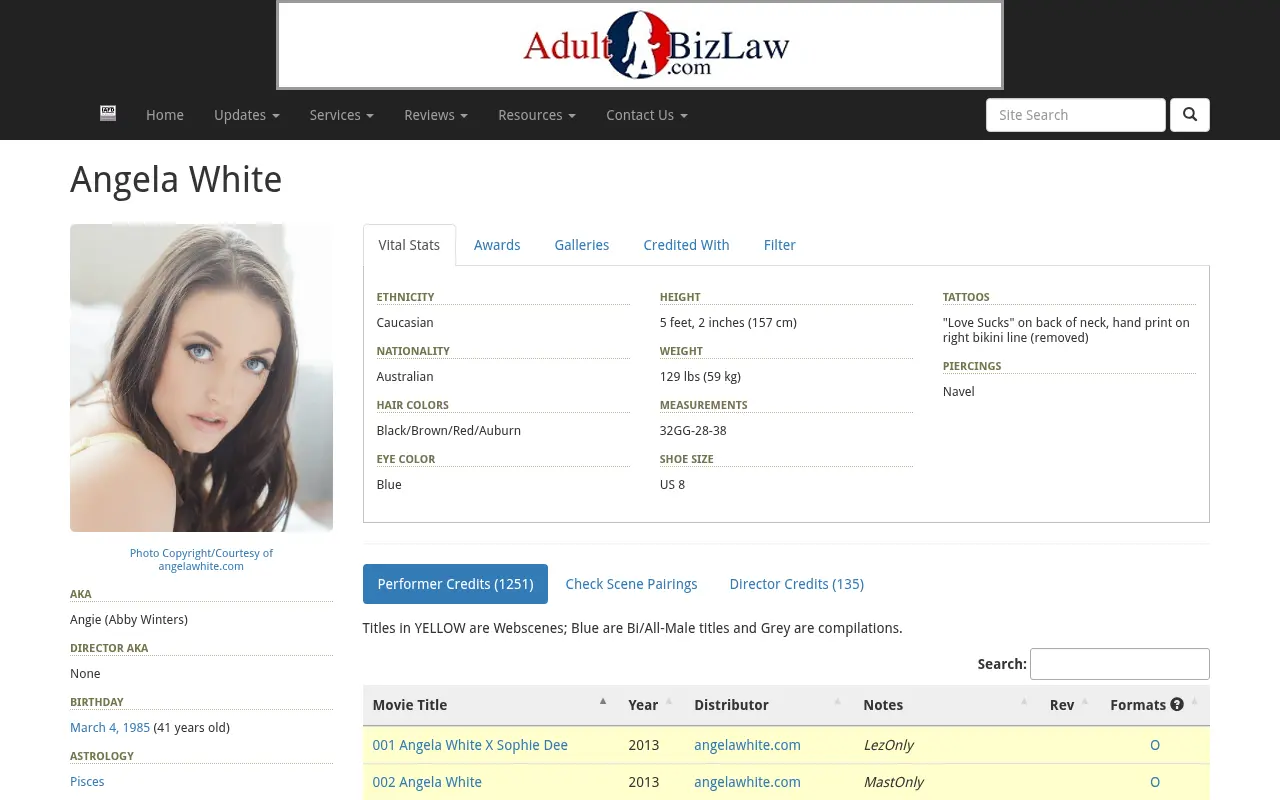
Task: Sort table by the Notes column header
Action: (x=947, y=705)
